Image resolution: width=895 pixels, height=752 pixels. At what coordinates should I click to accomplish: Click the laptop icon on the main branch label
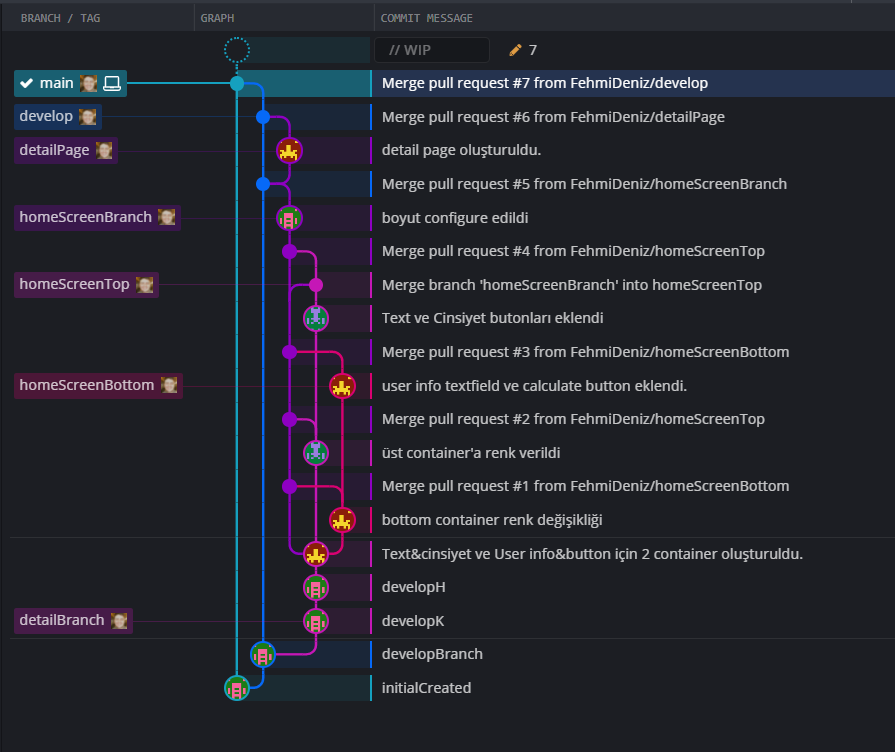click(x=110, y=83)
